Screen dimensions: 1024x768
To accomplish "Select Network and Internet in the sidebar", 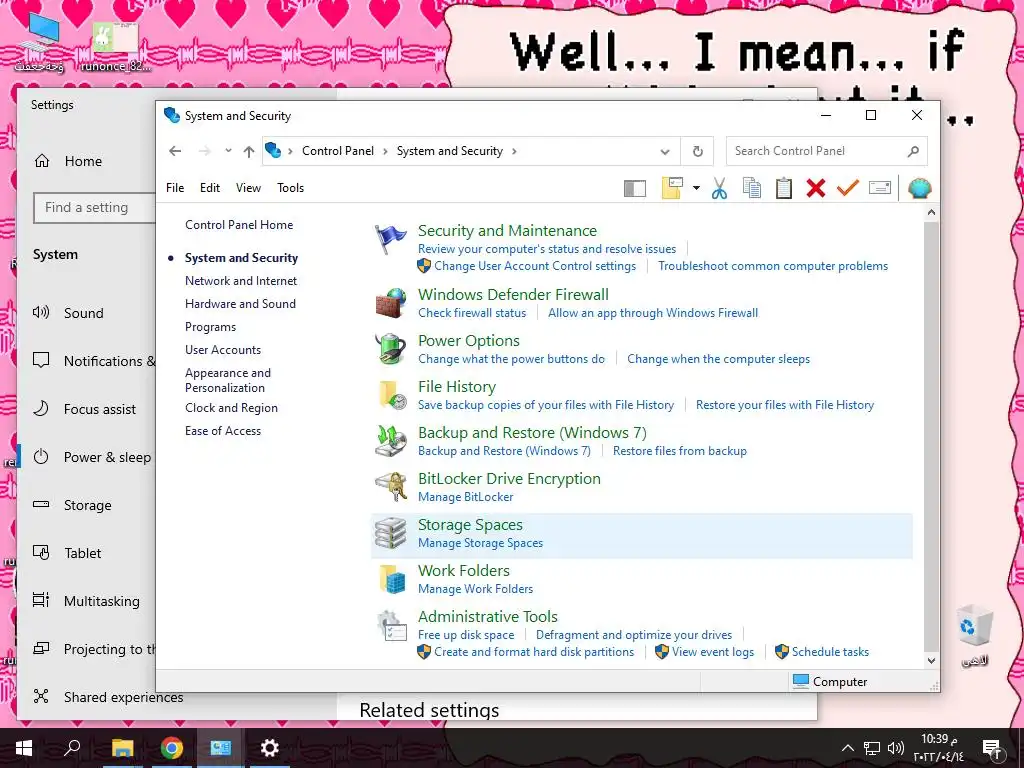I will pyautogui.click(x=241, y=281).
